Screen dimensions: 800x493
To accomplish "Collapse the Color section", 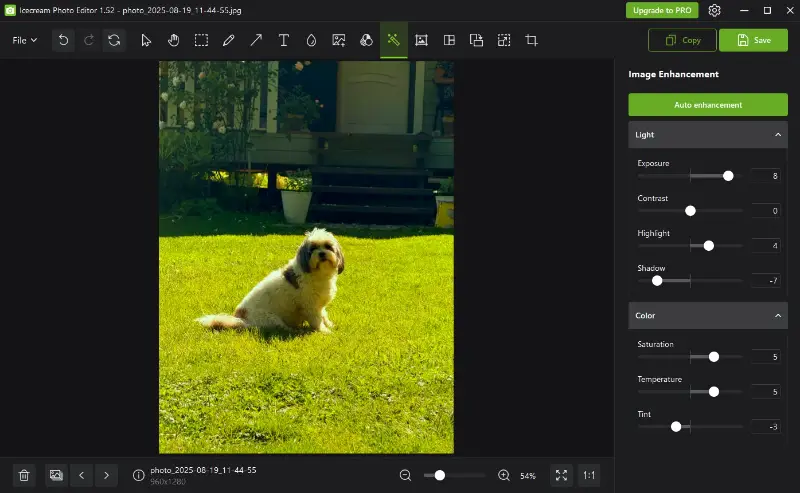I will point(778,316).
